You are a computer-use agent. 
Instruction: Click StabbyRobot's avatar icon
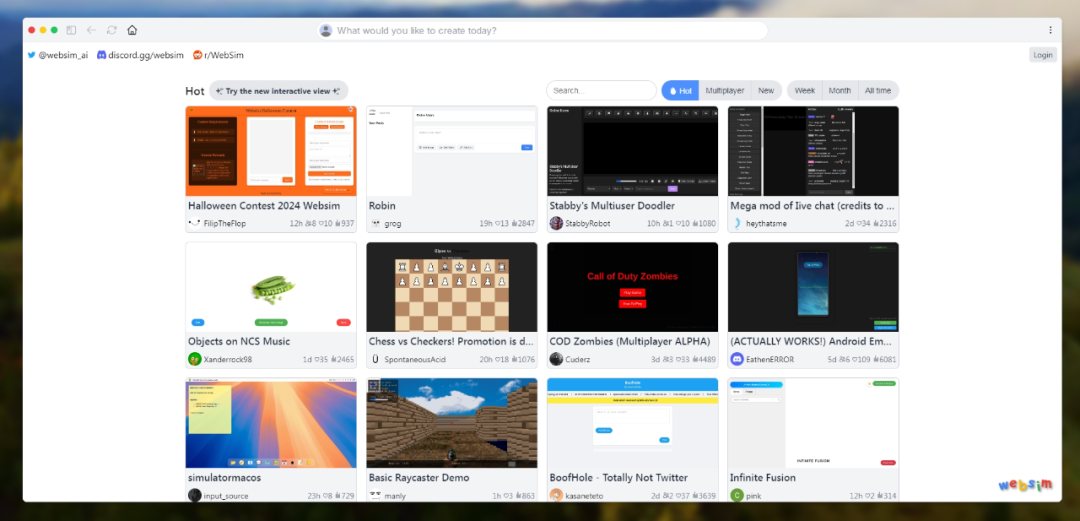[556, 223]
